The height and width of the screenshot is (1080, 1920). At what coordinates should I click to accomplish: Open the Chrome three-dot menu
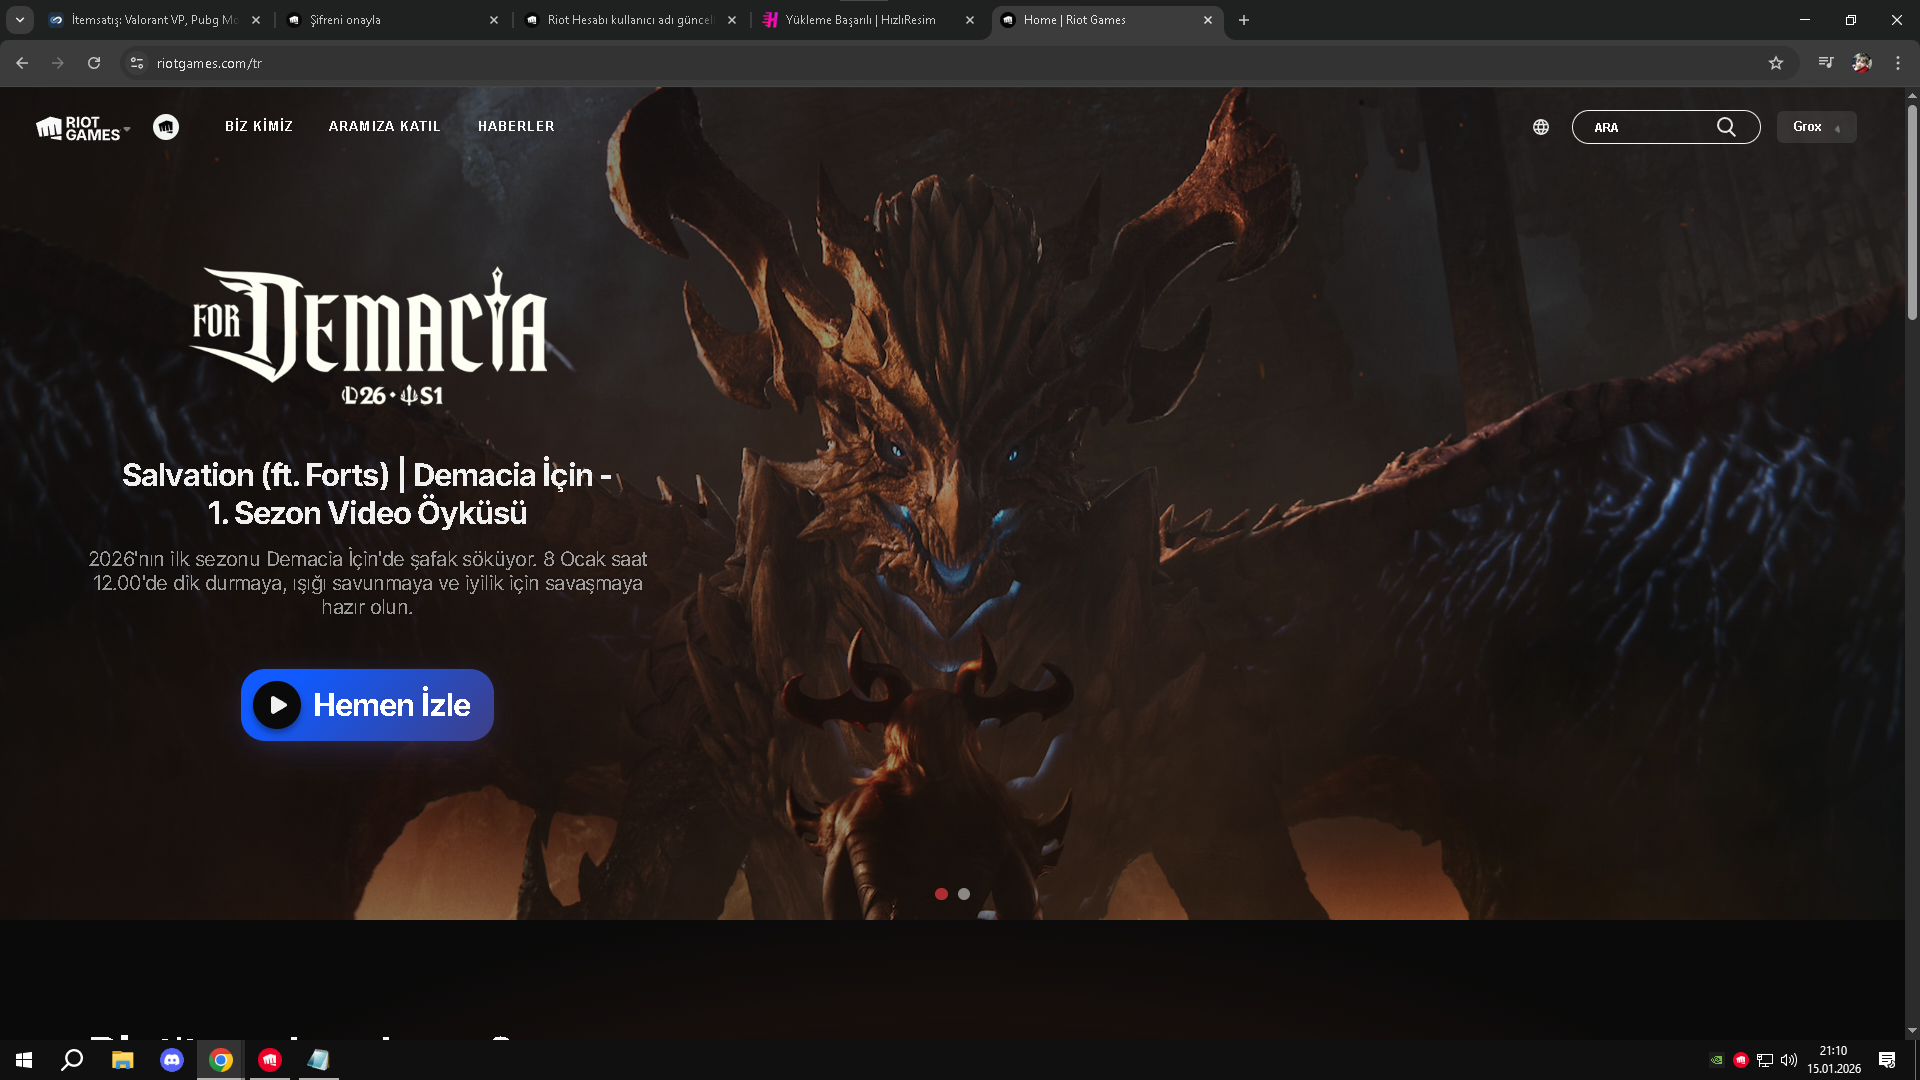[x=1898, y=63]
